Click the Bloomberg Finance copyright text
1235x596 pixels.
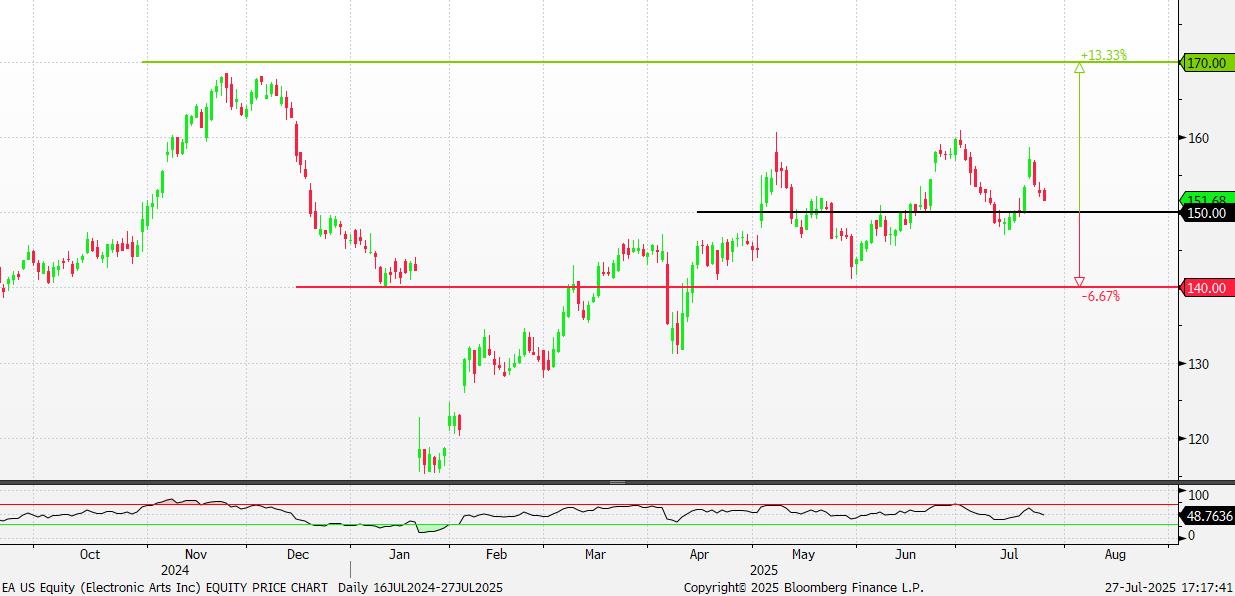point(803,587)
